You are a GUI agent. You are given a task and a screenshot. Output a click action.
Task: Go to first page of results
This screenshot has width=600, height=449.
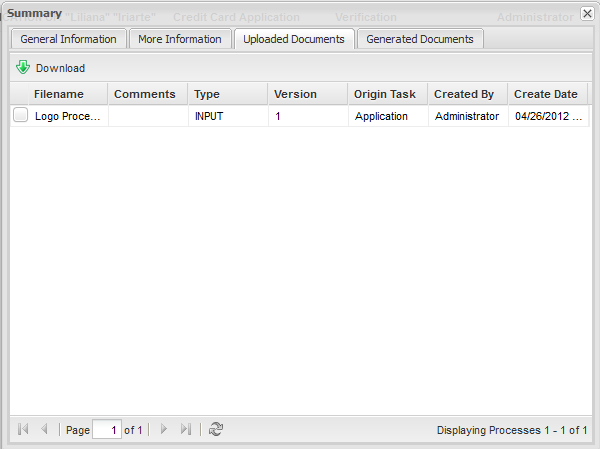pos(23,430)
